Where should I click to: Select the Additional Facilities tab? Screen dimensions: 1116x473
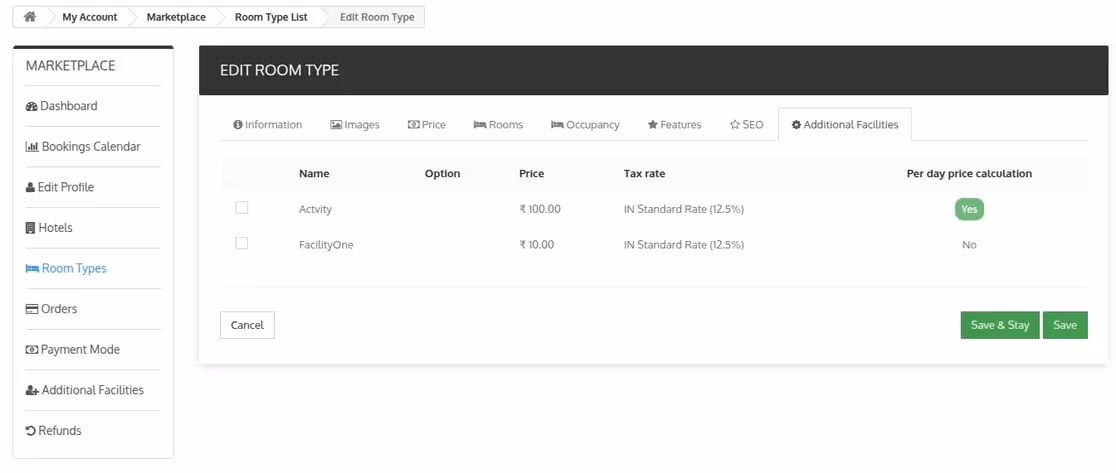coord(845,124)
